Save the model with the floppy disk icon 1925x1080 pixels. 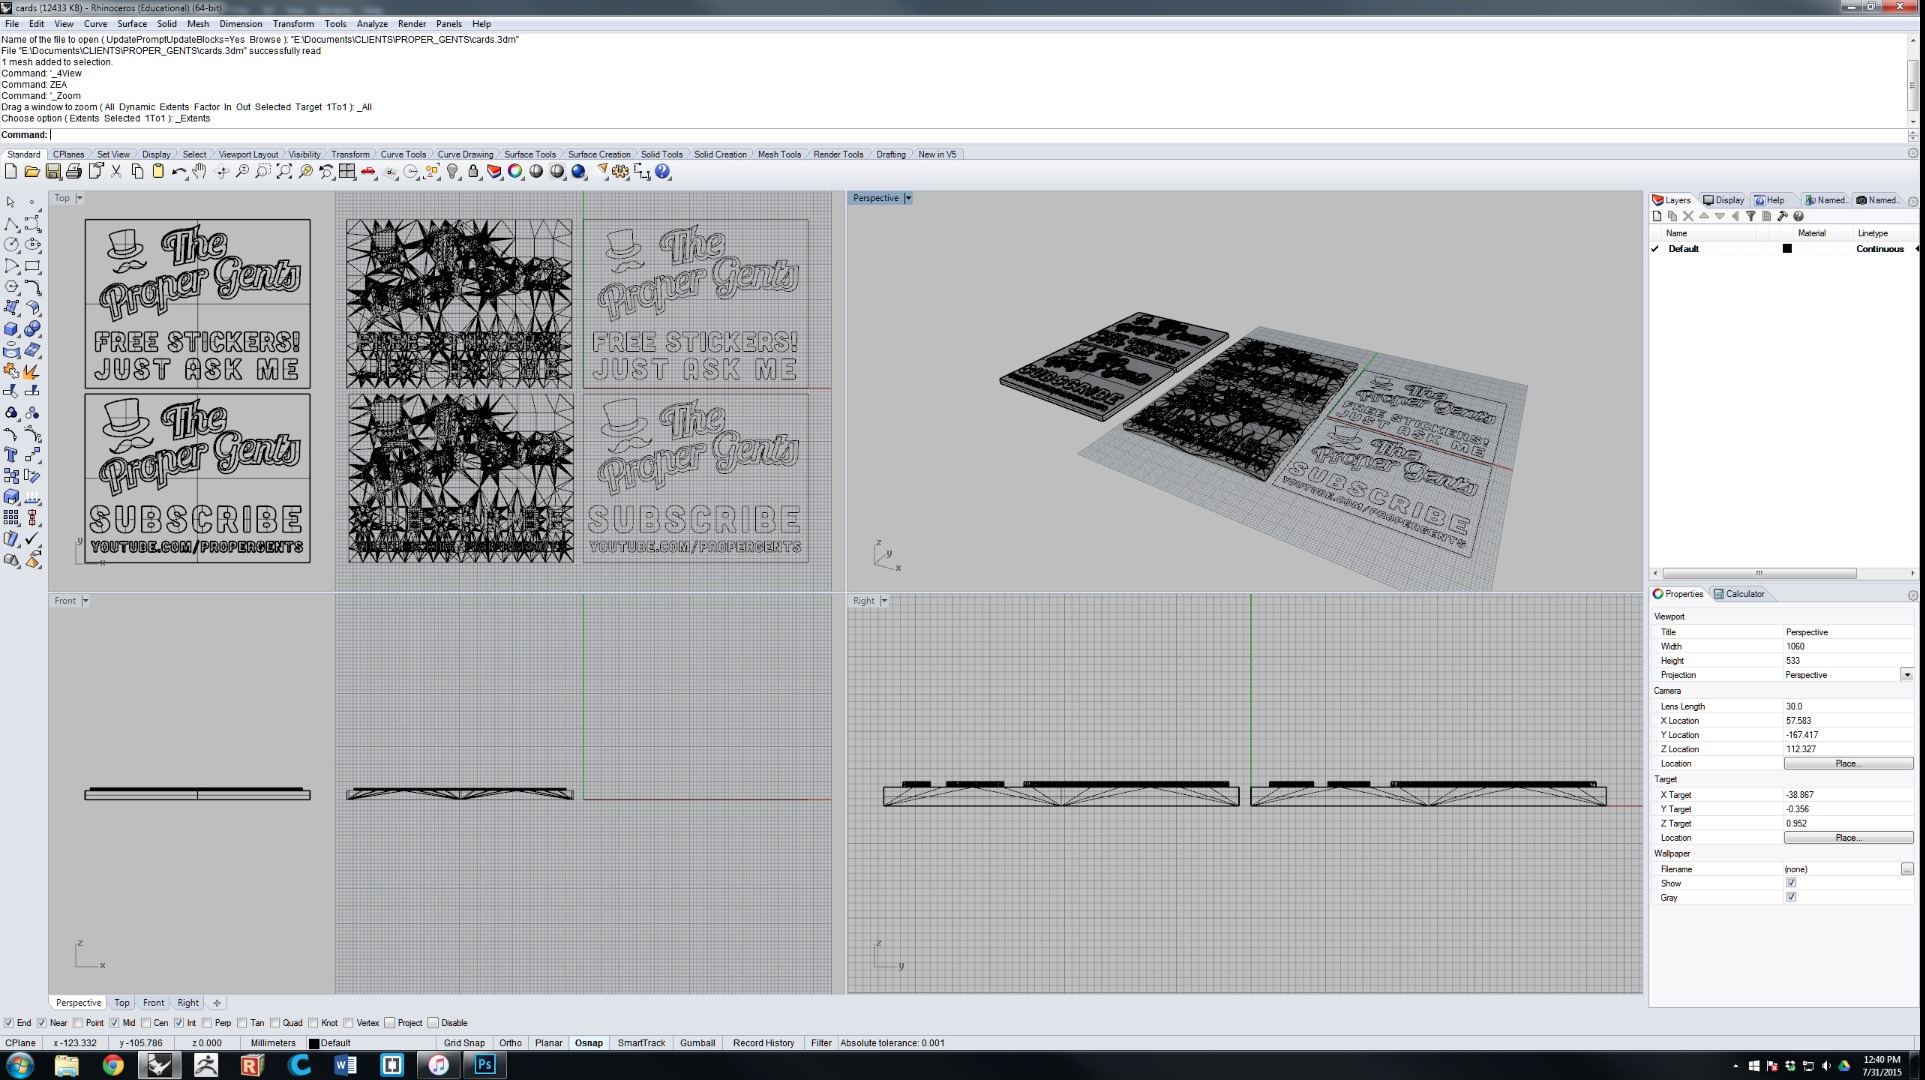coord(53,172)
